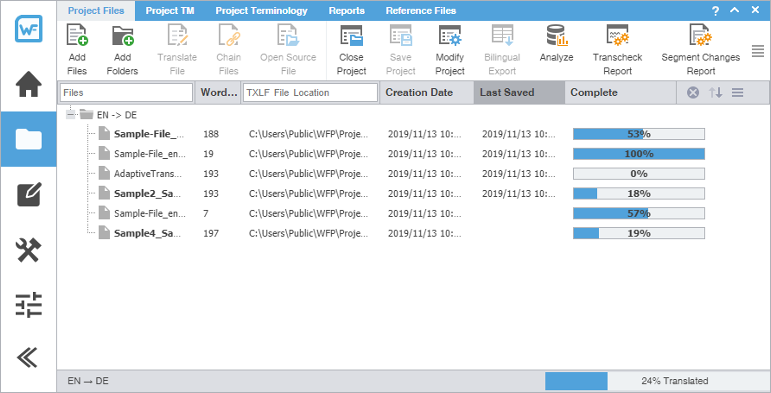Viewport: 771px width, 393px height.
Task: Switch to the Project Files tab
Action: click(x=96, y=10)
